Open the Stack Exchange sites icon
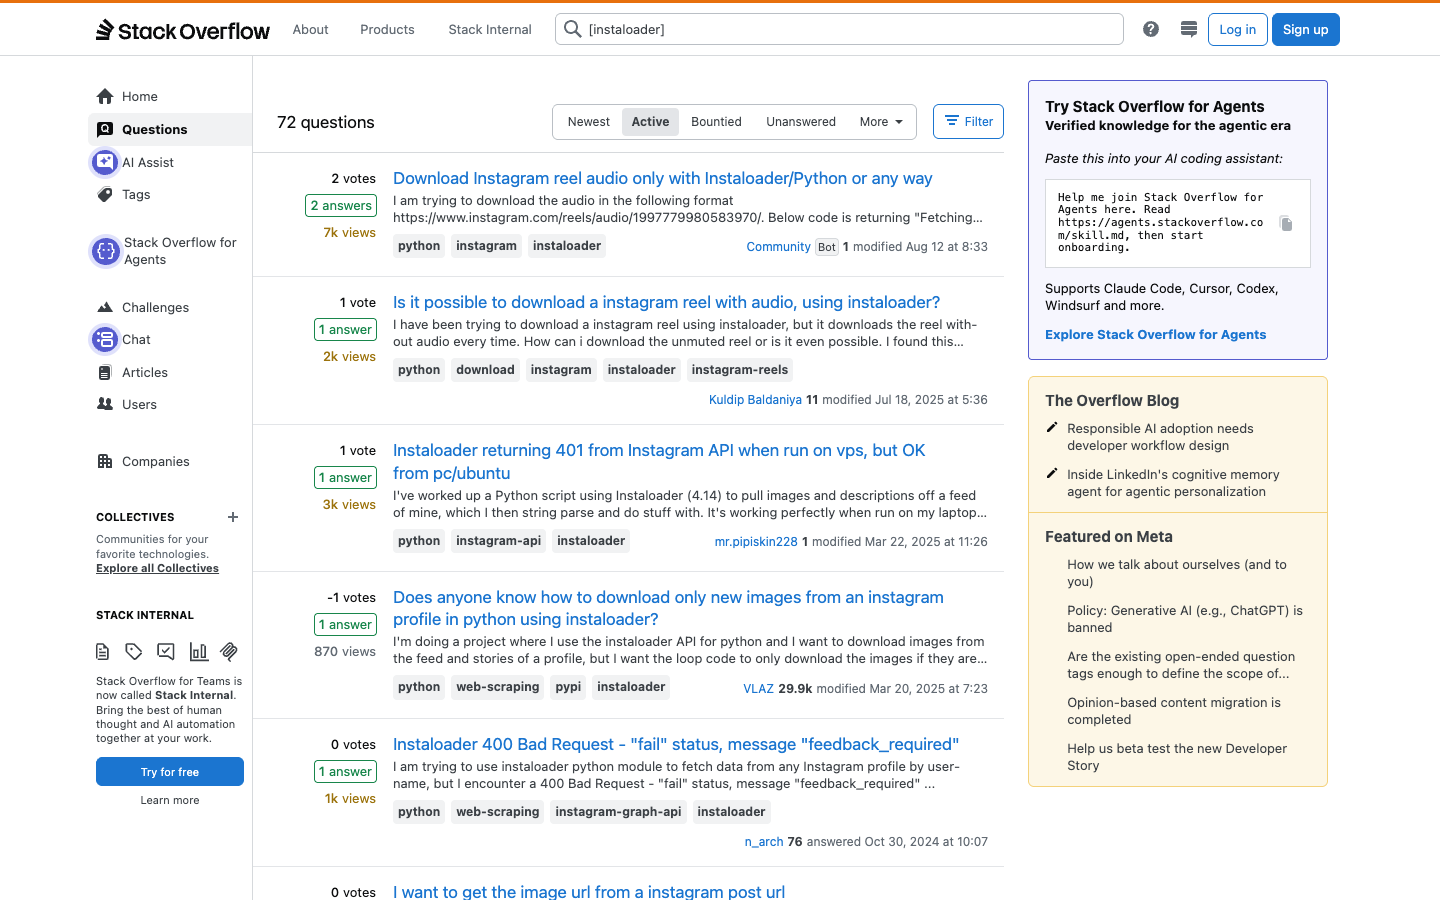1440x900 pixels. [1189, 29]
